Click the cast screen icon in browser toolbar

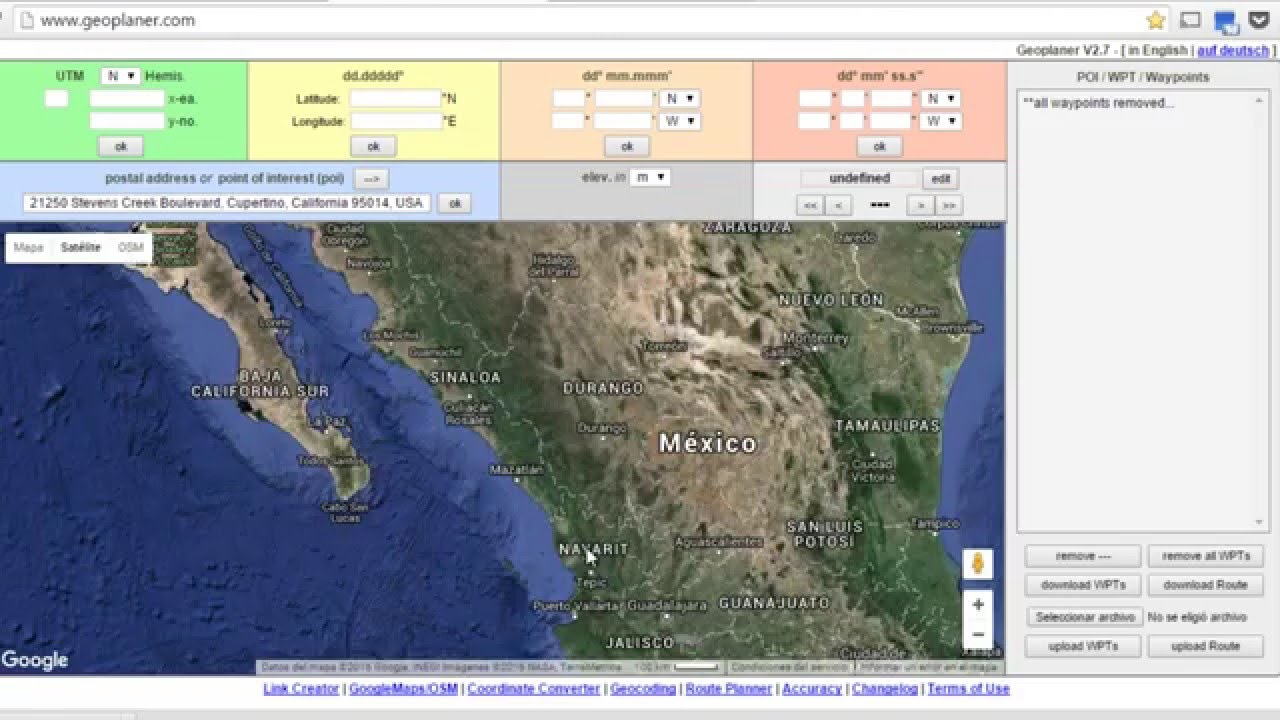click(1190, 20)
